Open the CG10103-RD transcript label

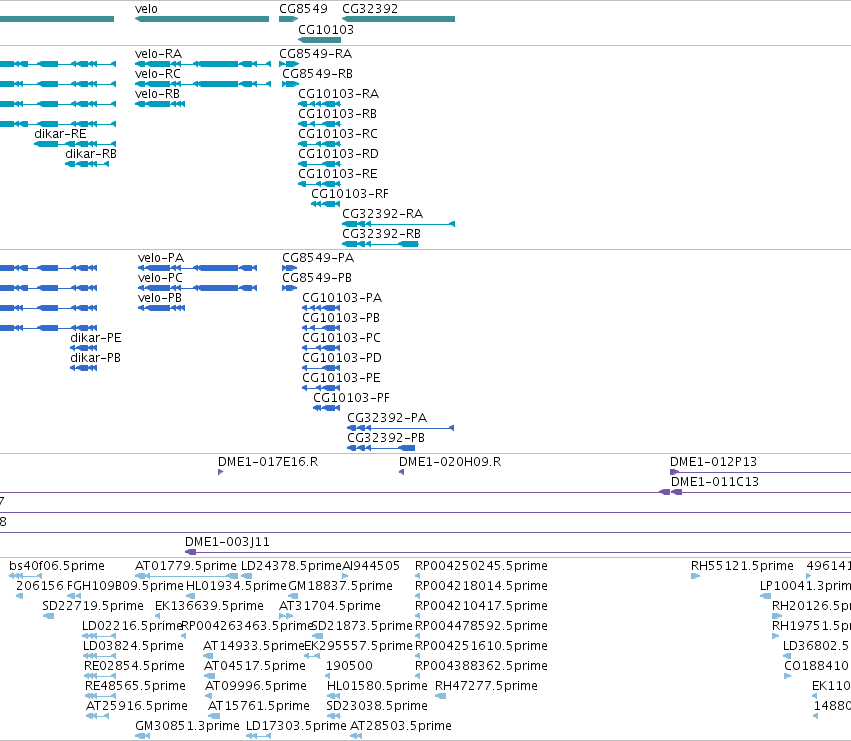click(338, 154)
